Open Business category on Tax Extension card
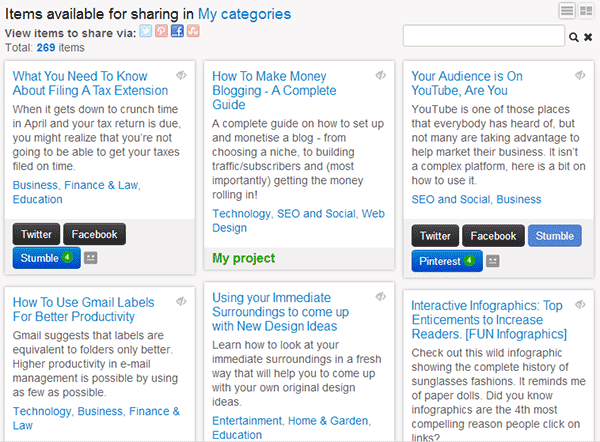Viewport: 600px width, 442px height. (35, 185)
